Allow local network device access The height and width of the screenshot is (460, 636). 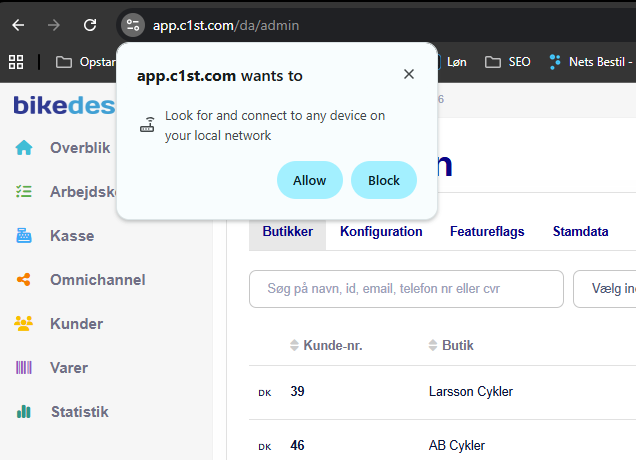[x=309, y=180]
